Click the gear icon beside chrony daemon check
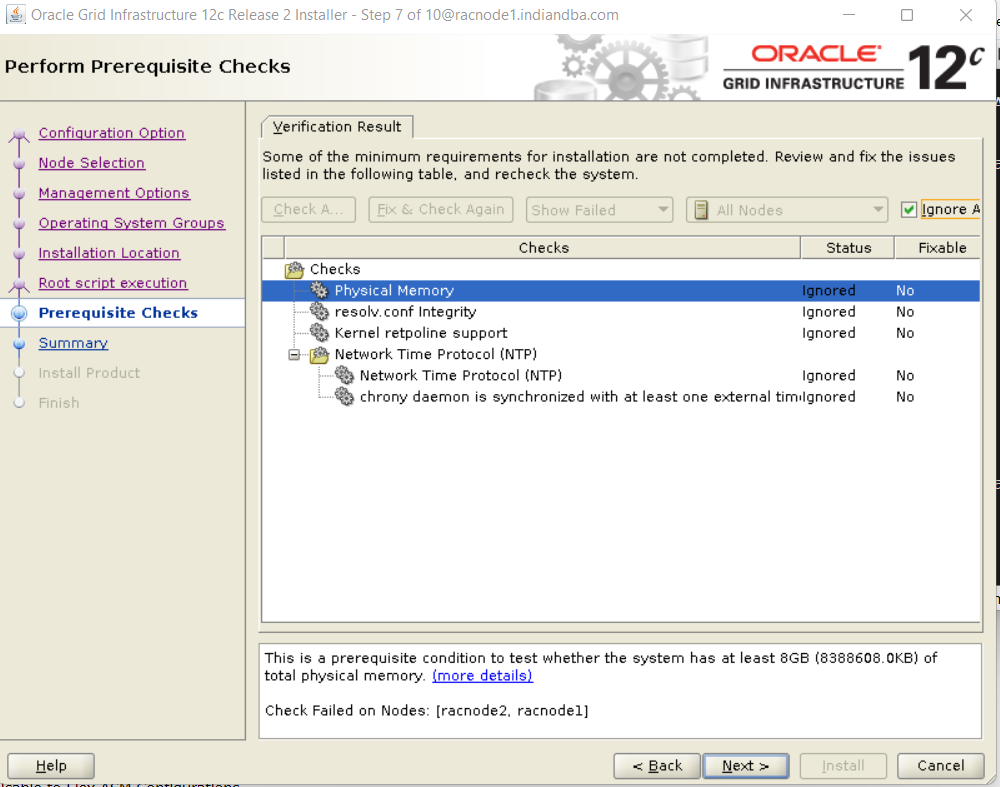 pos(344,397)
